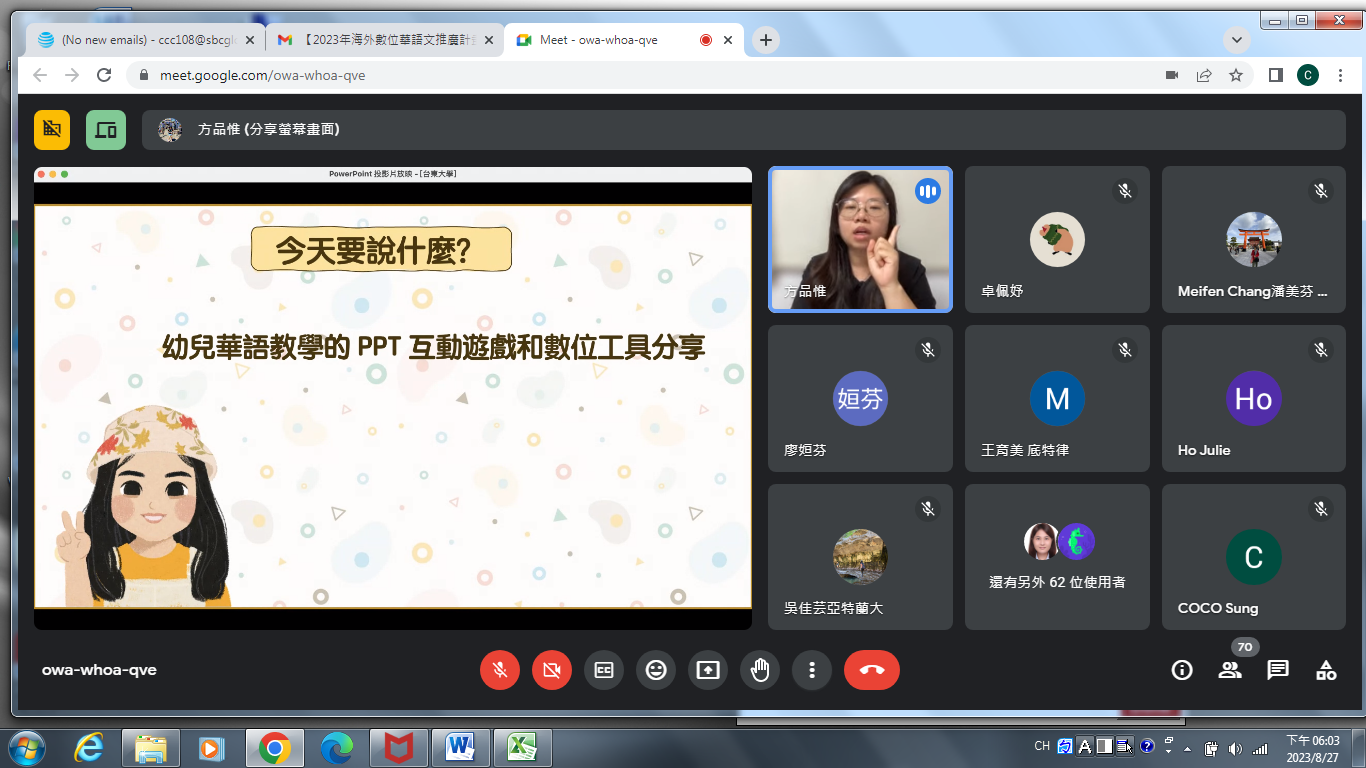Turn on the camera
Screen dimensions: 1366x768
551,670
